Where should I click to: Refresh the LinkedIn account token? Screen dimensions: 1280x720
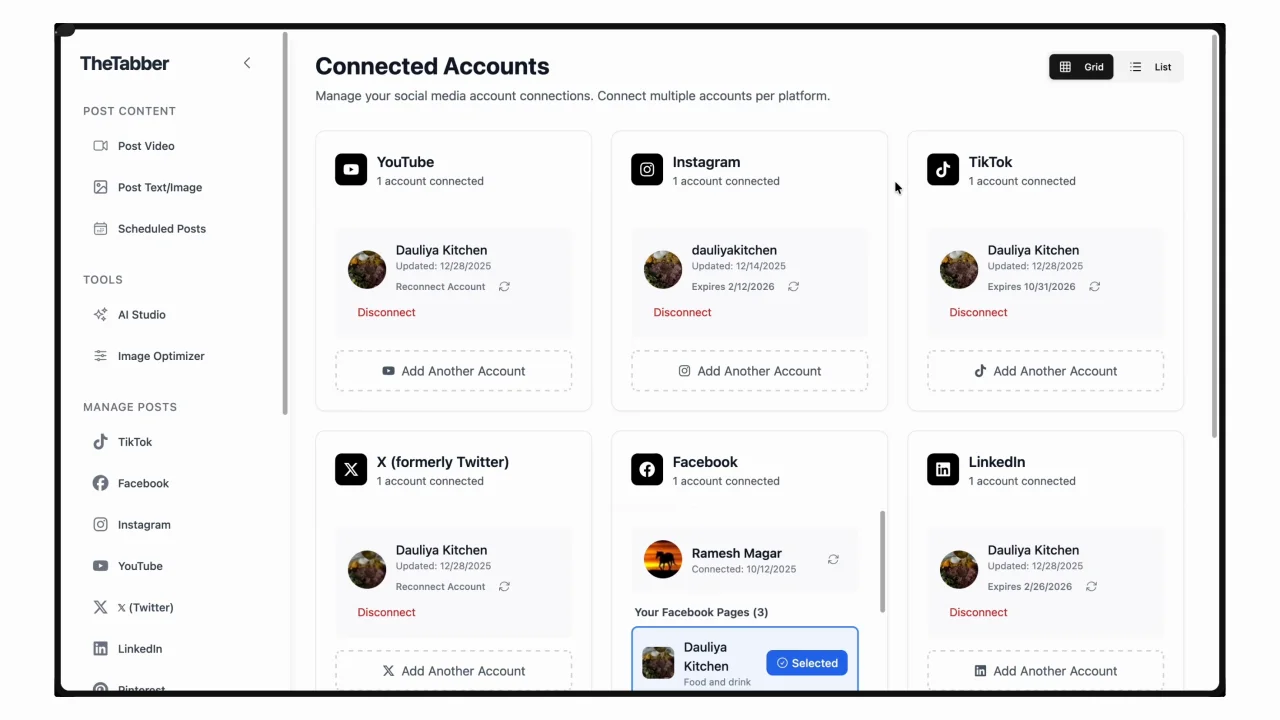[1091, 587]
